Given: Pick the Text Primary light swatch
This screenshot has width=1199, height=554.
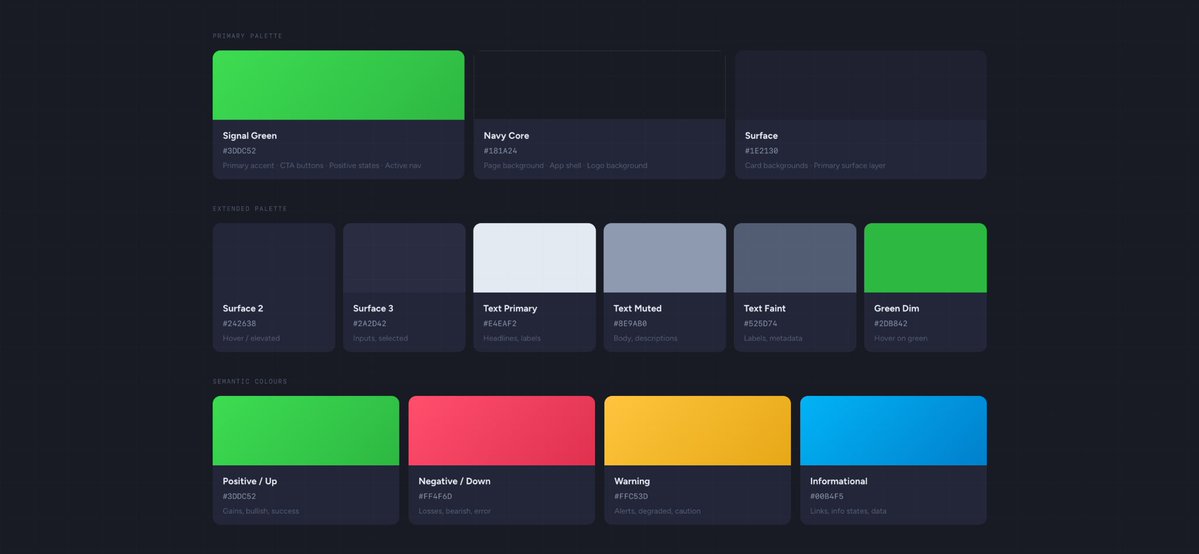Looking at the screenshot, I should [535, 258].
